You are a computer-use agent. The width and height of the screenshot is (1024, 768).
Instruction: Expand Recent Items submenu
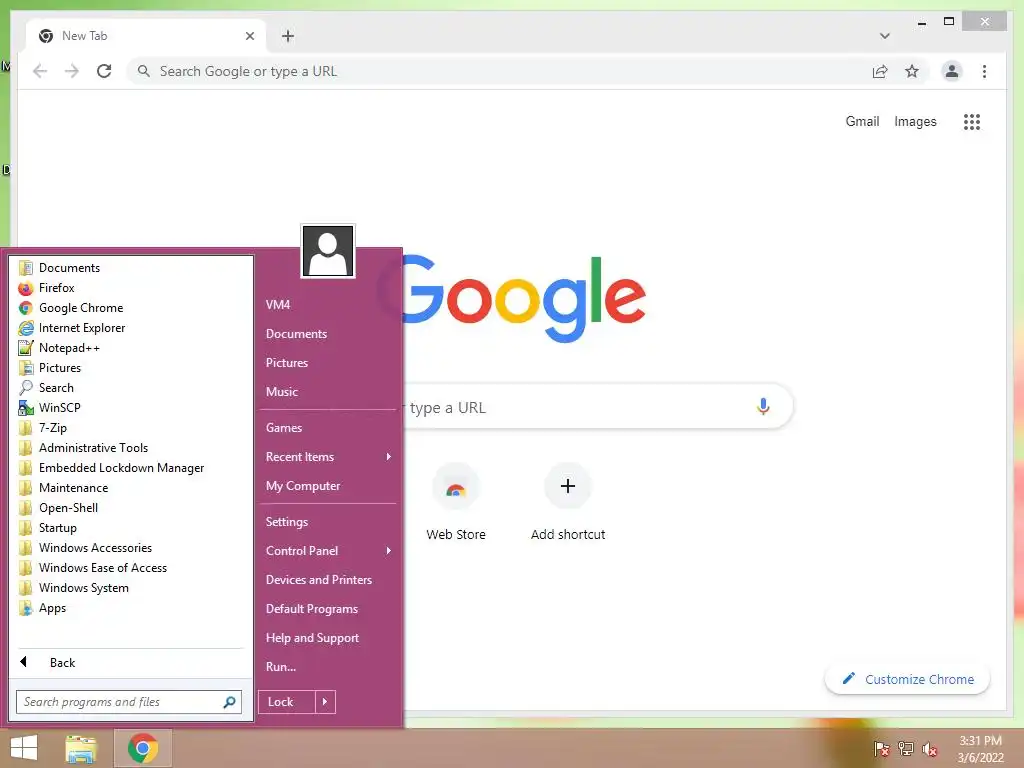[328, 457]
